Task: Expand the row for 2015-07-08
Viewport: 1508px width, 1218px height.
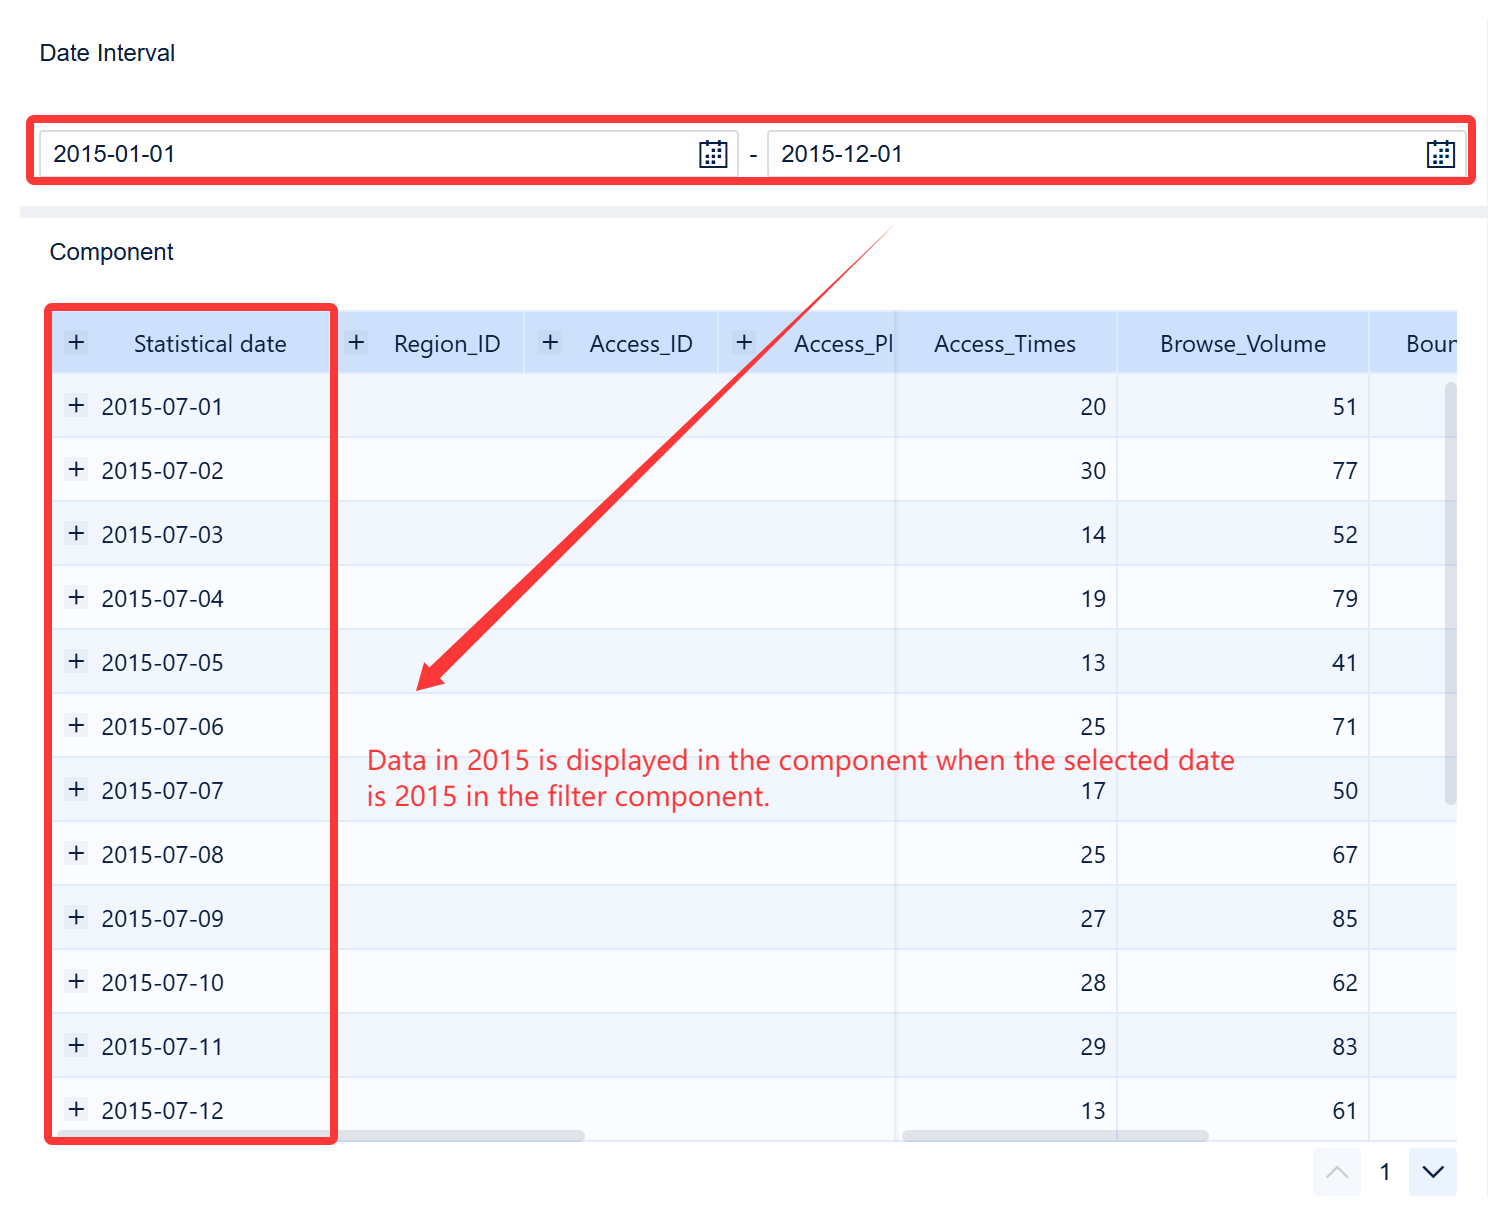Action: (x=76, y=854)
